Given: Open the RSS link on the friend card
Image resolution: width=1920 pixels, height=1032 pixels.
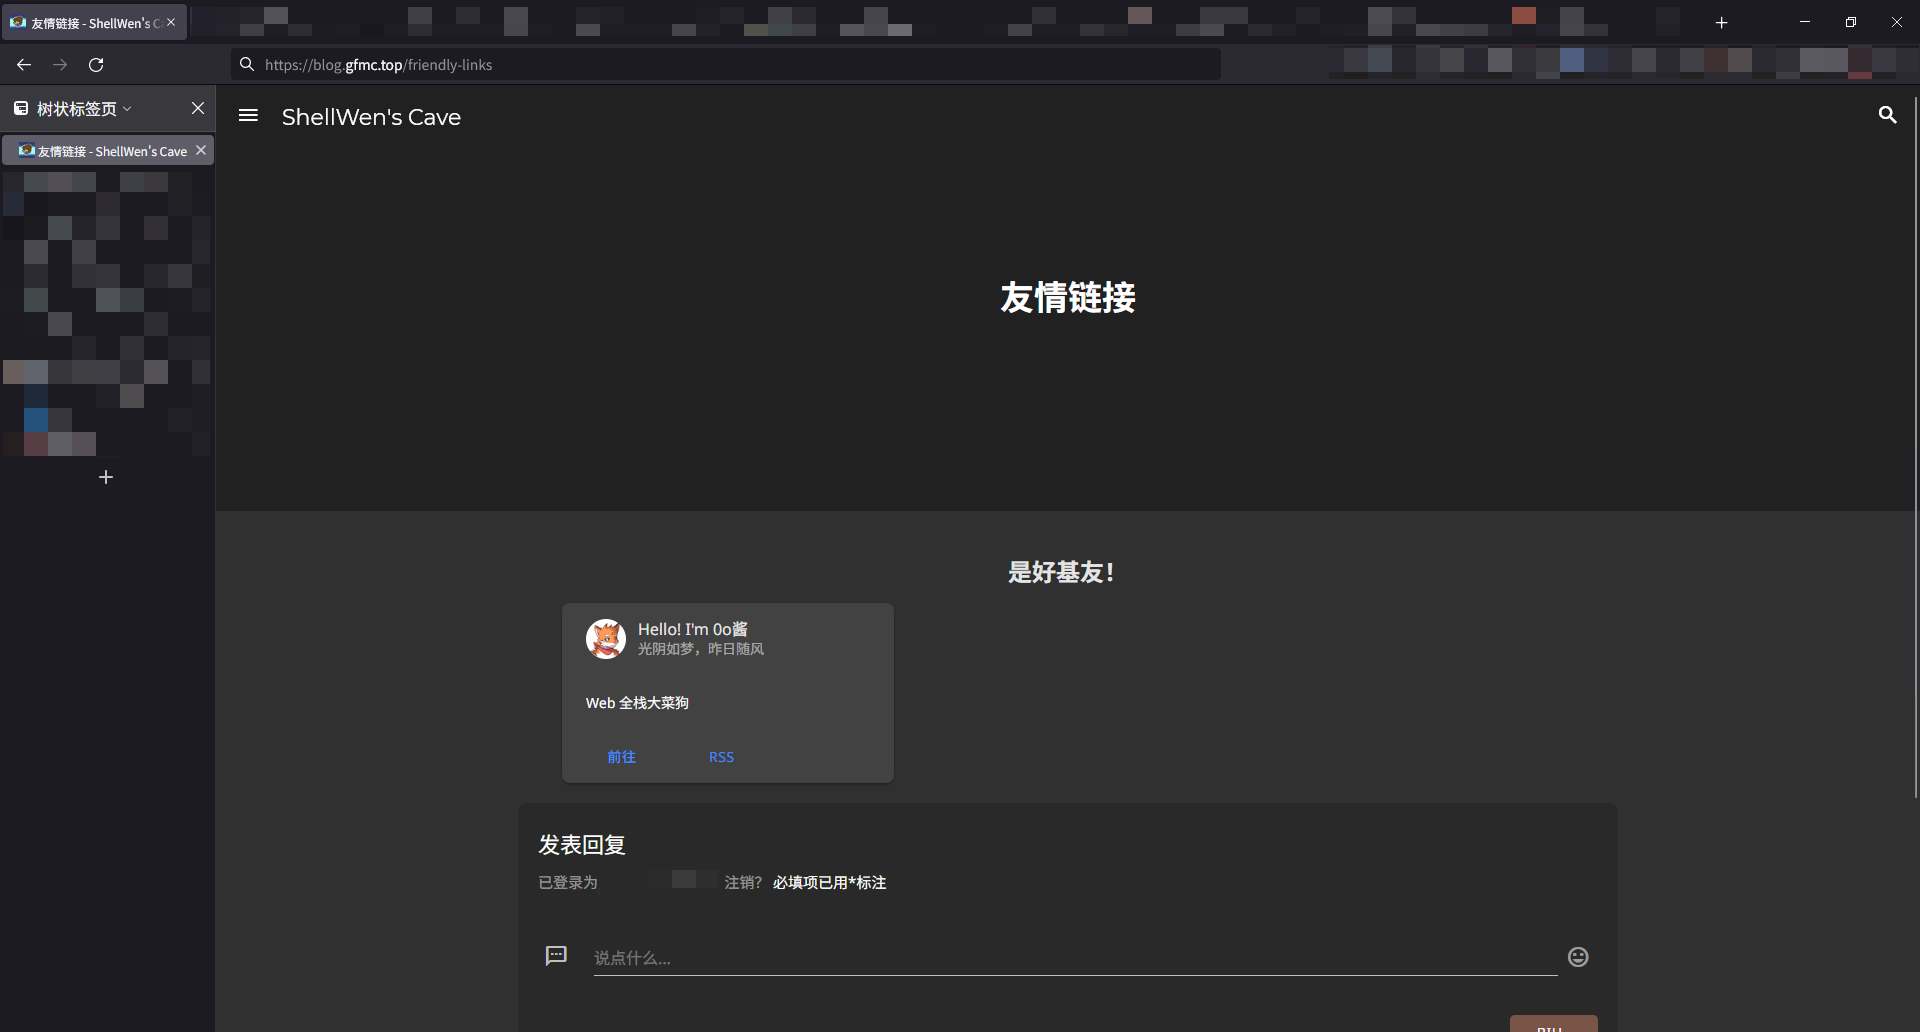Looking at the screenshot, I should click(721, 757).
